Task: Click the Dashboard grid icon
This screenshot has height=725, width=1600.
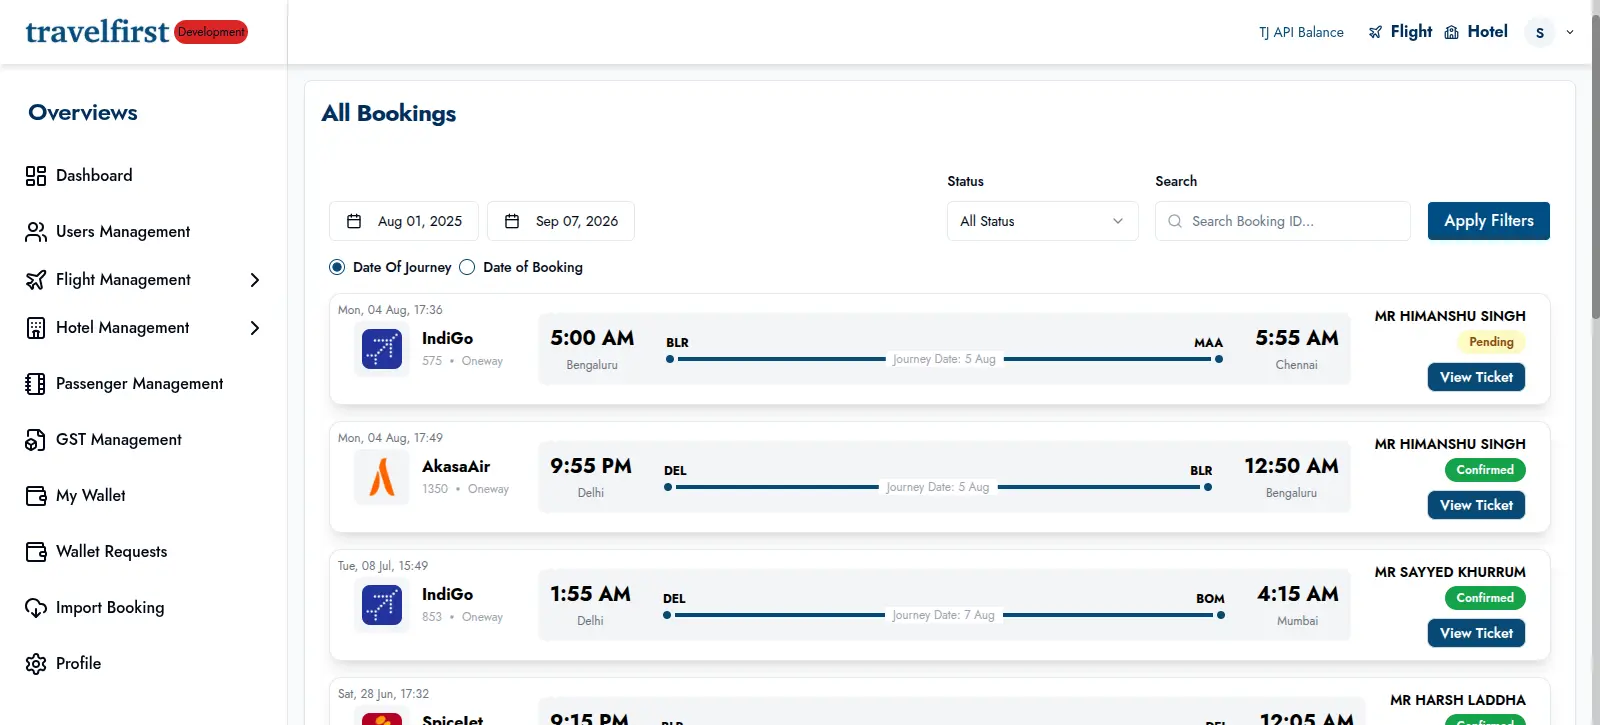Action: 36,176
